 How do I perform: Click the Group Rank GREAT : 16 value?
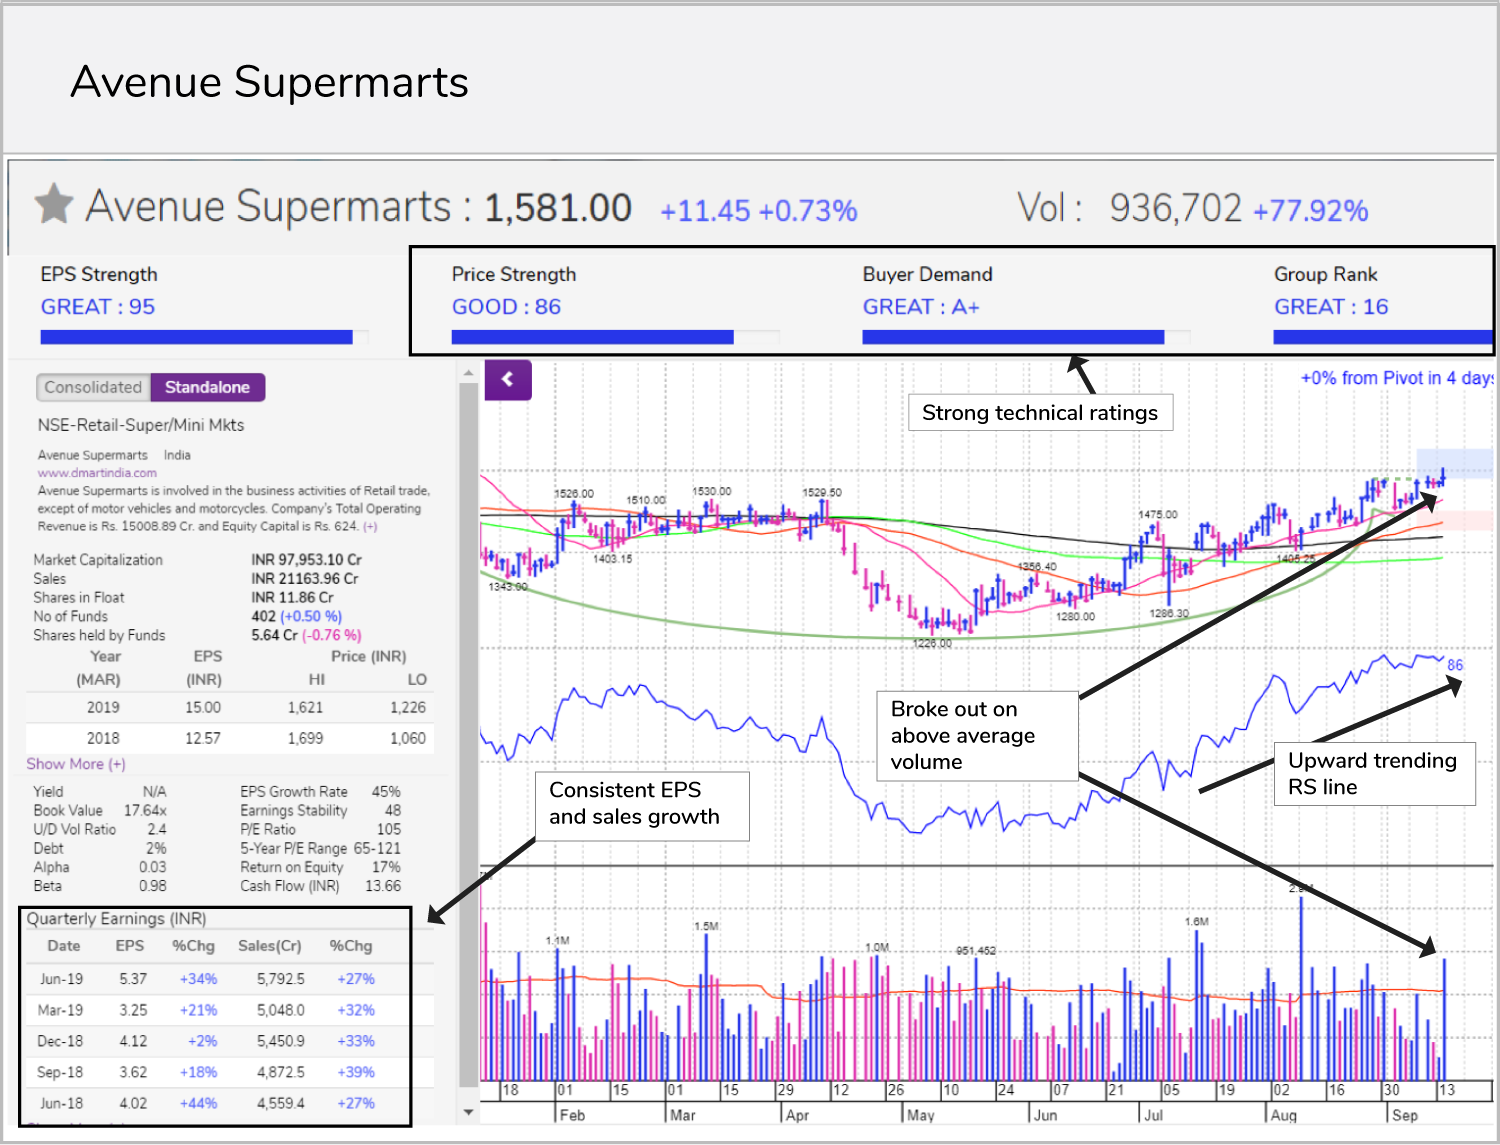(1331, 307)
